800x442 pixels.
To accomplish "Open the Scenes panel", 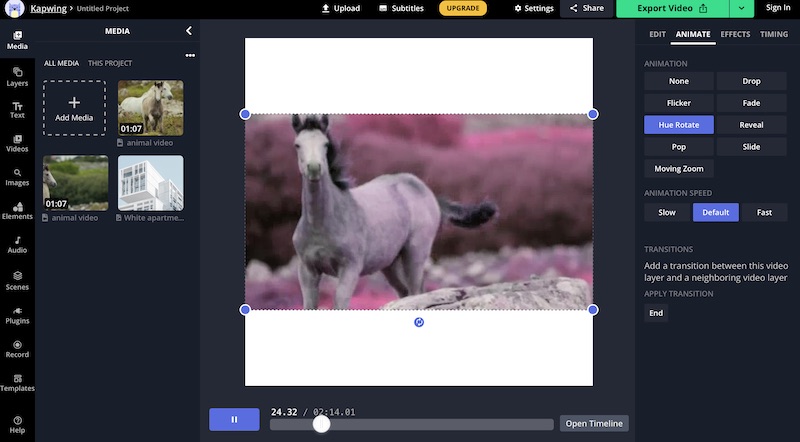I will [17, 281].
